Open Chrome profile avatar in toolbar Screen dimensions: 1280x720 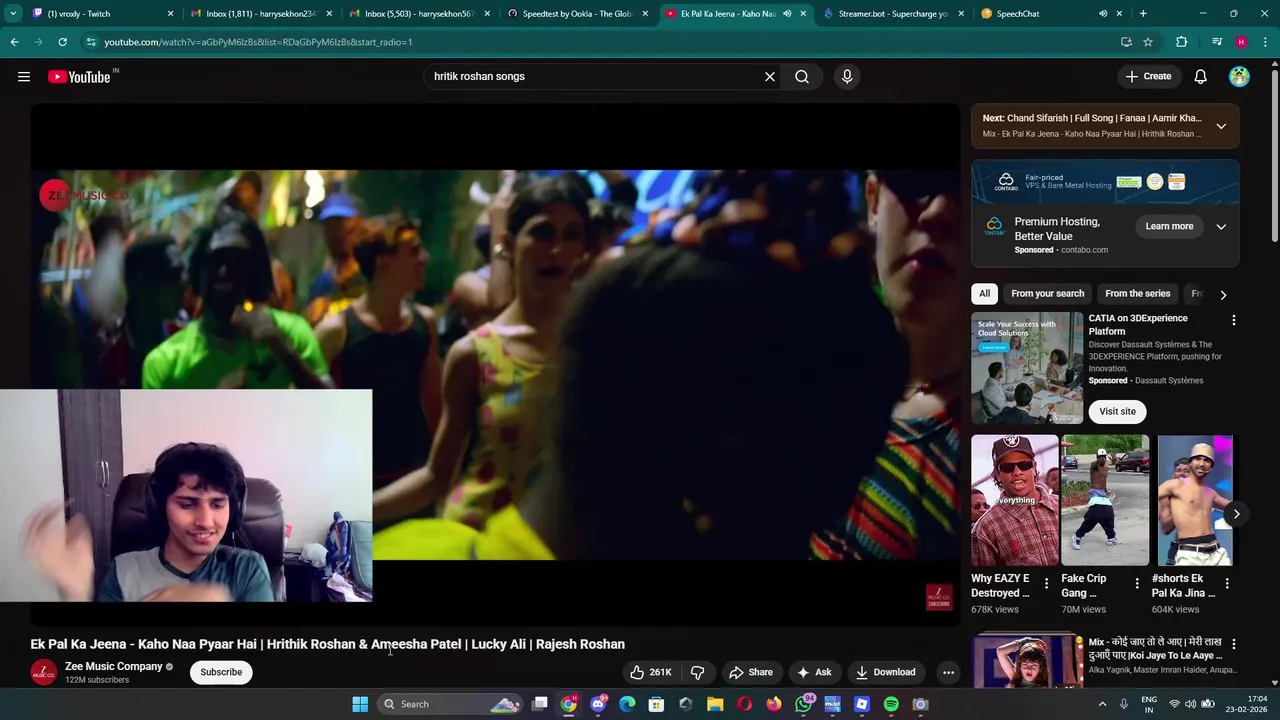pyautogui.click(x=1241, y=42)
